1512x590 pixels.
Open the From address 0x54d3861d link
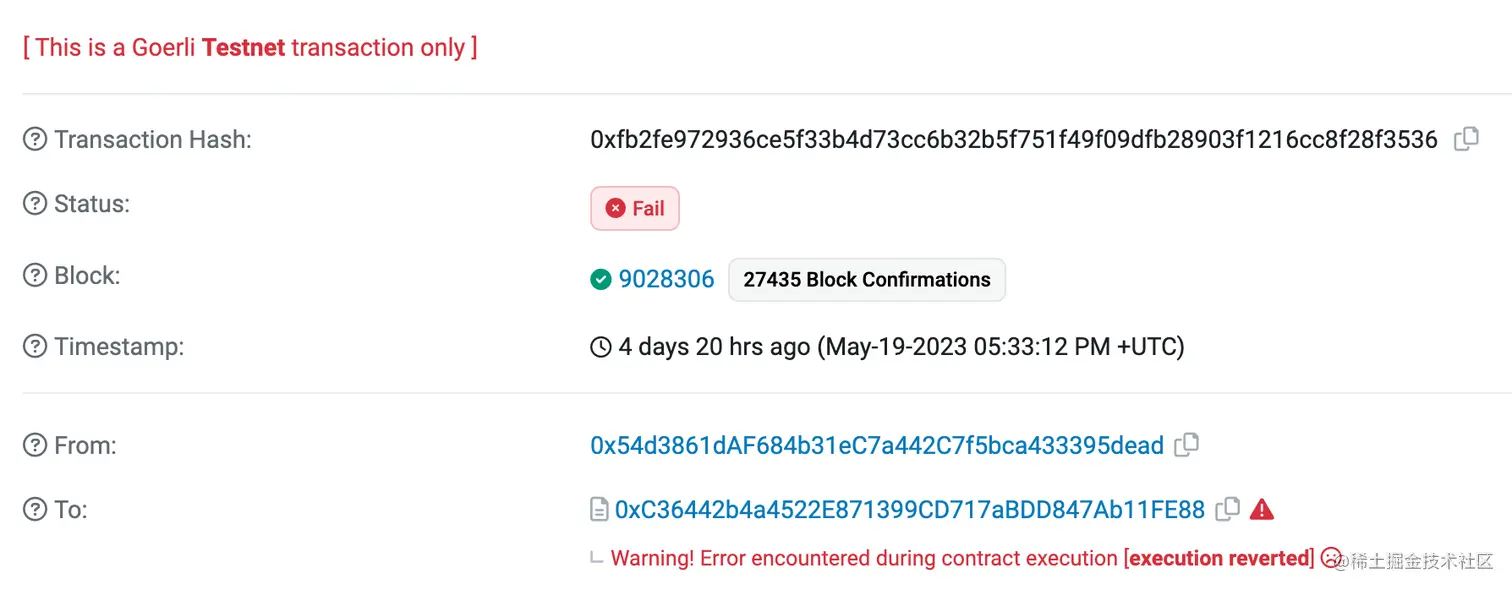tap(877, 445)
